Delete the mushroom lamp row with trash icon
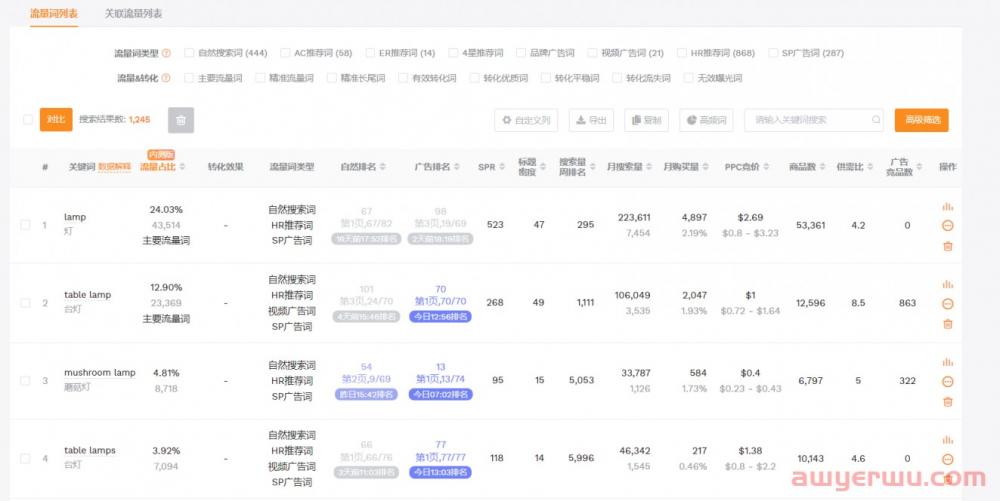The width and height of the screenshot is (1000, 501). click(x=947, y=401)
